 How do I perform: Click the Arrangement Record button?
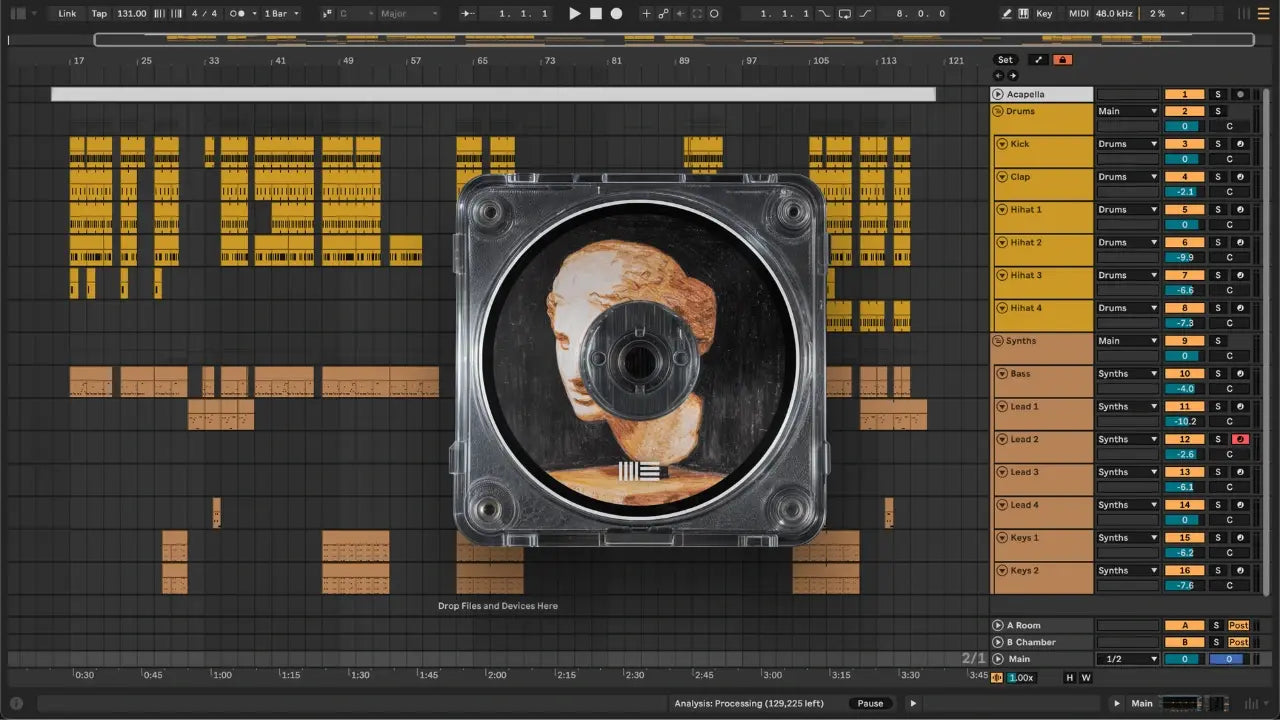616,14
